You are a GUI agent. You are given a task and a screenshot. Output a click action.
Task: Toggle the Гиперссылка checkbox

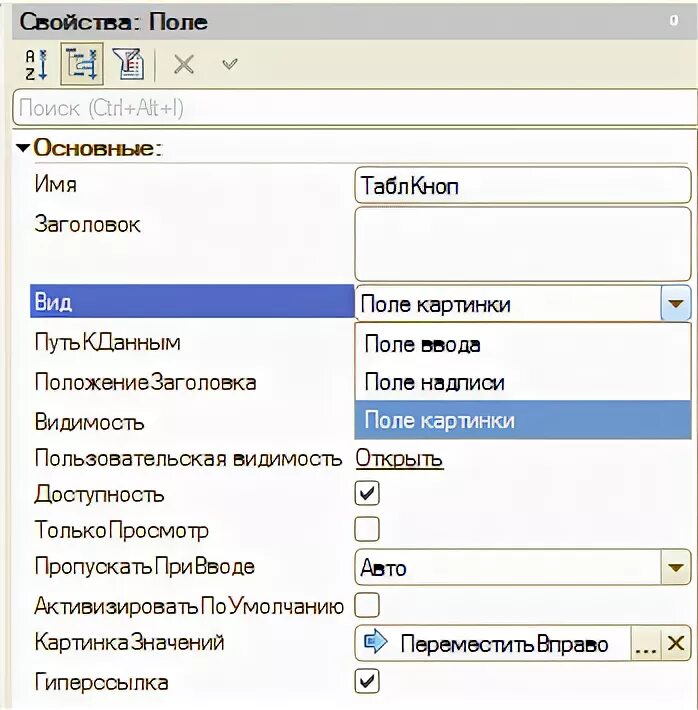click(368, 682)
